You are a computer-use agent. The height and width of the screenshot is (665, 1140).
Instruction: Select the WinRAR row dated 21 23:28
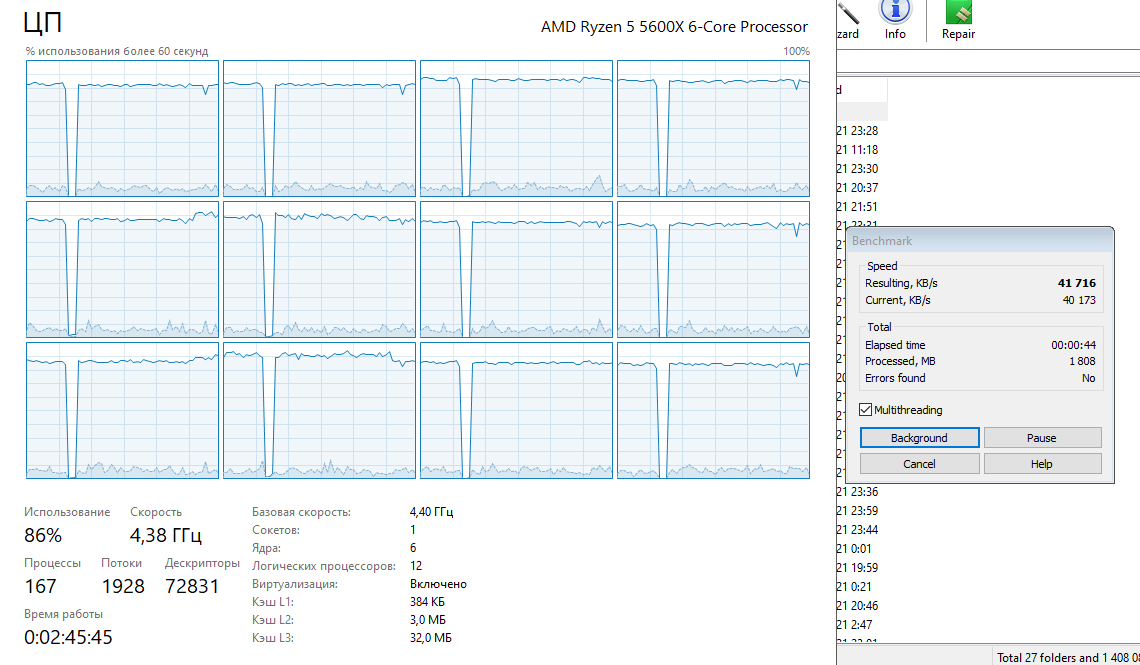click(857, 131)
